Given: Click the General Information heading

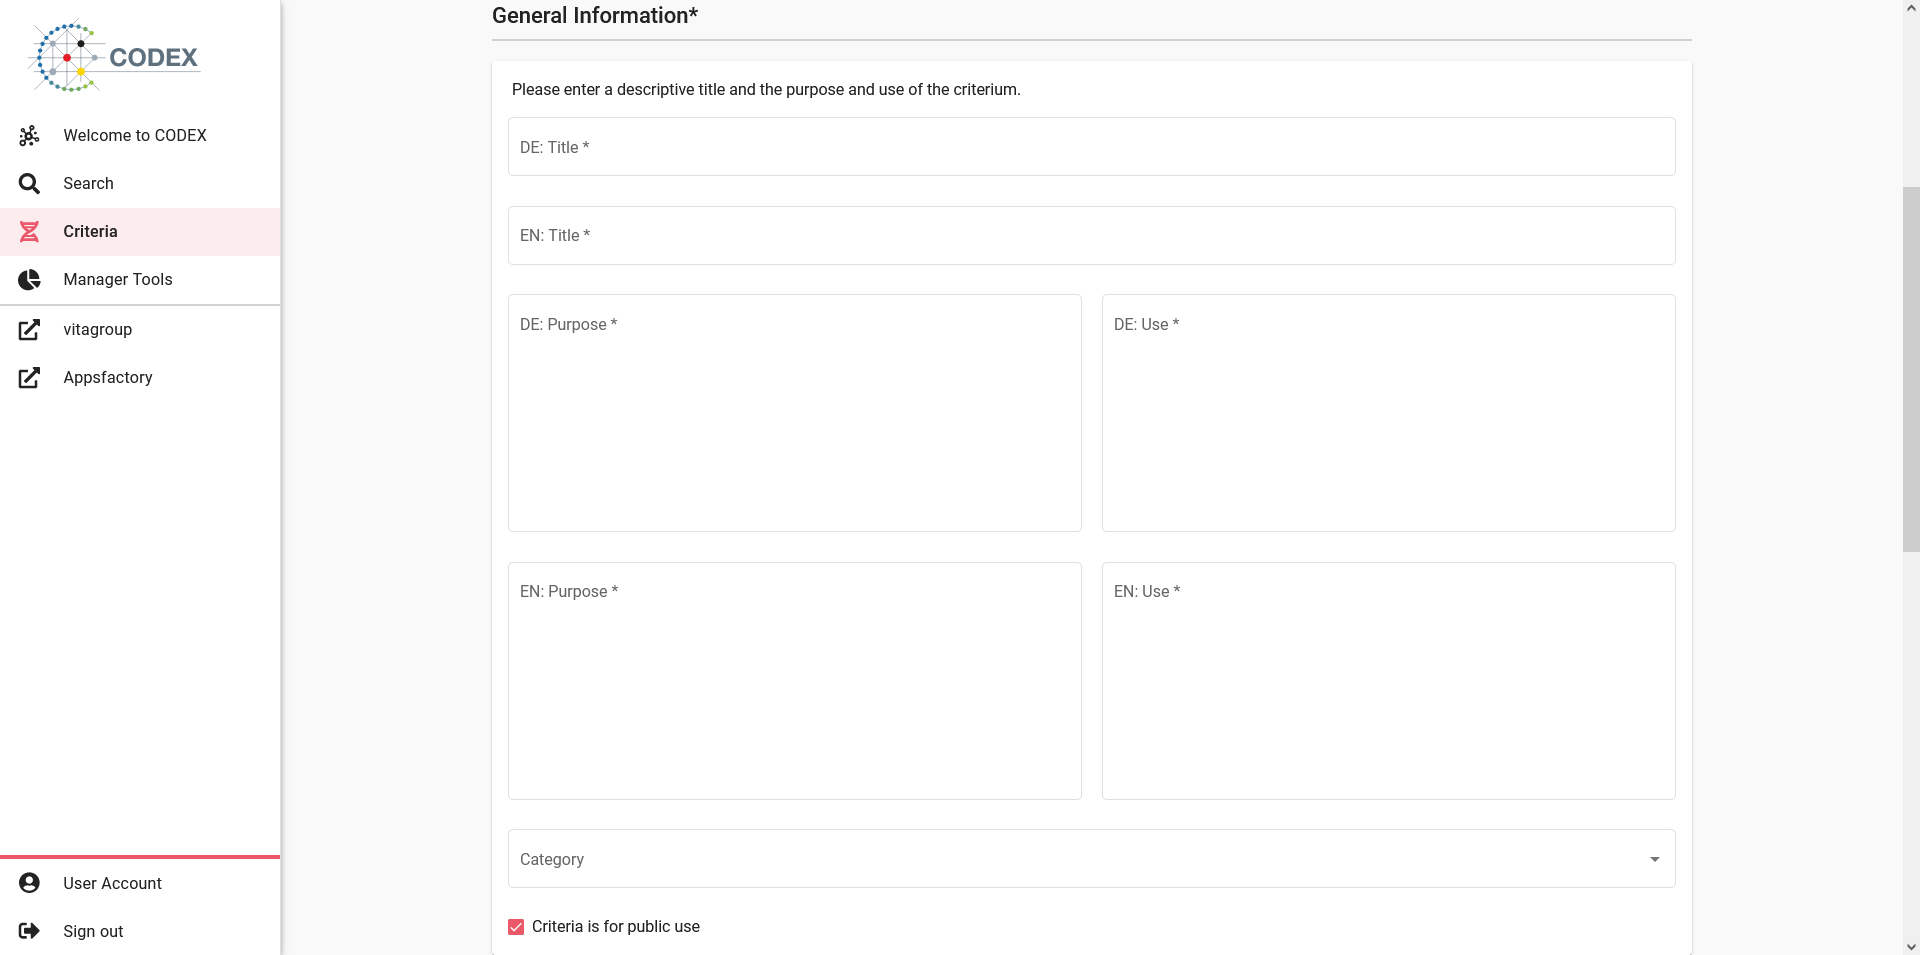Looking at the screenshot, I should [x=595, y=16].
